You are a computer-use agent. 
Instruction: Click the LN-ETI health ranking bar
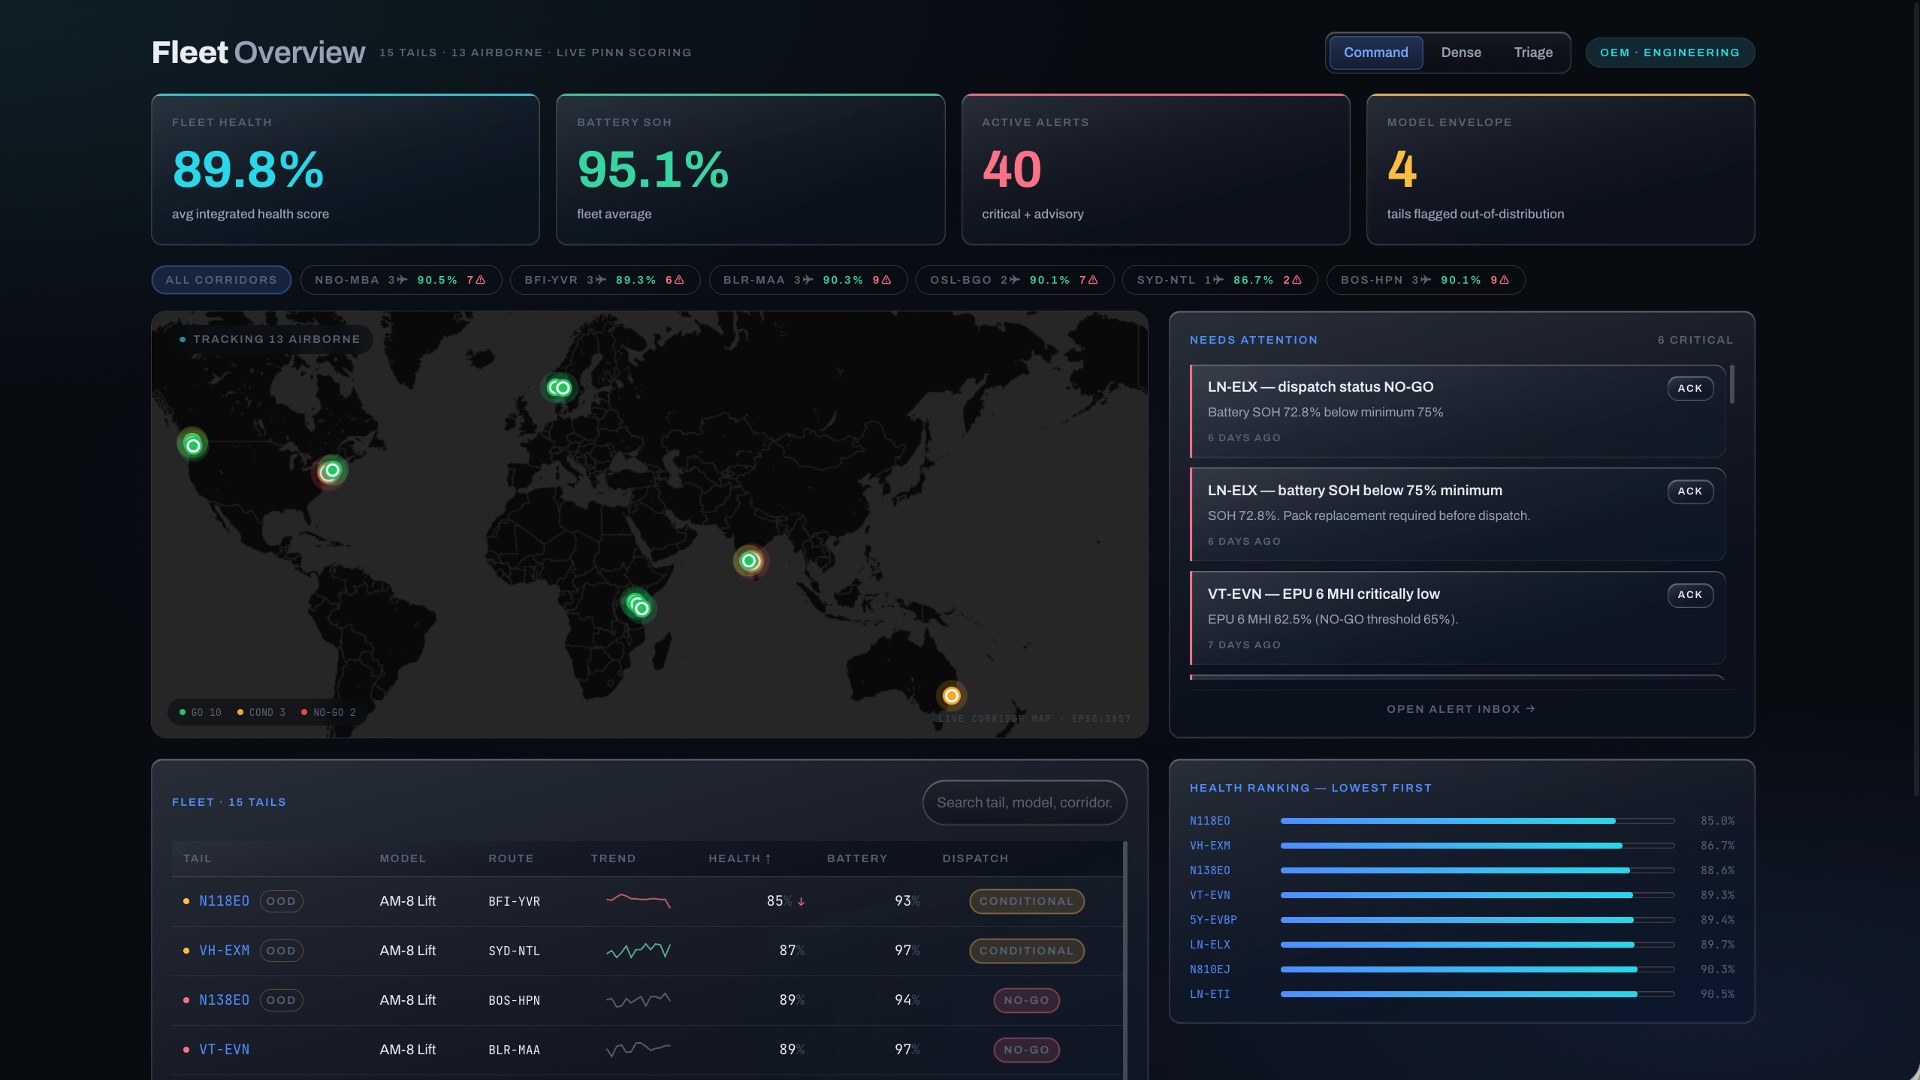coord(1476,994)
